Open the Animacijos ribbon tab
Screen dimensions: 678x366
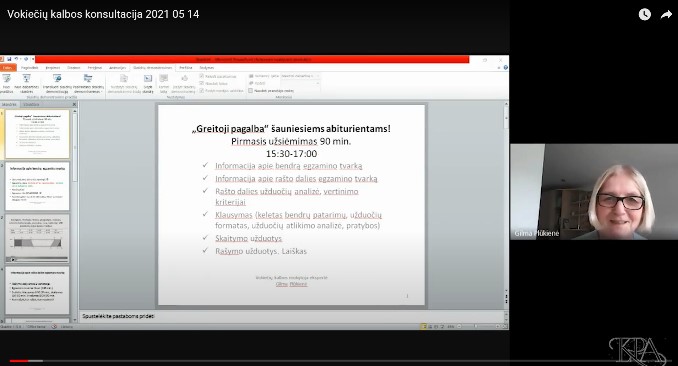(x=117, y=67)
